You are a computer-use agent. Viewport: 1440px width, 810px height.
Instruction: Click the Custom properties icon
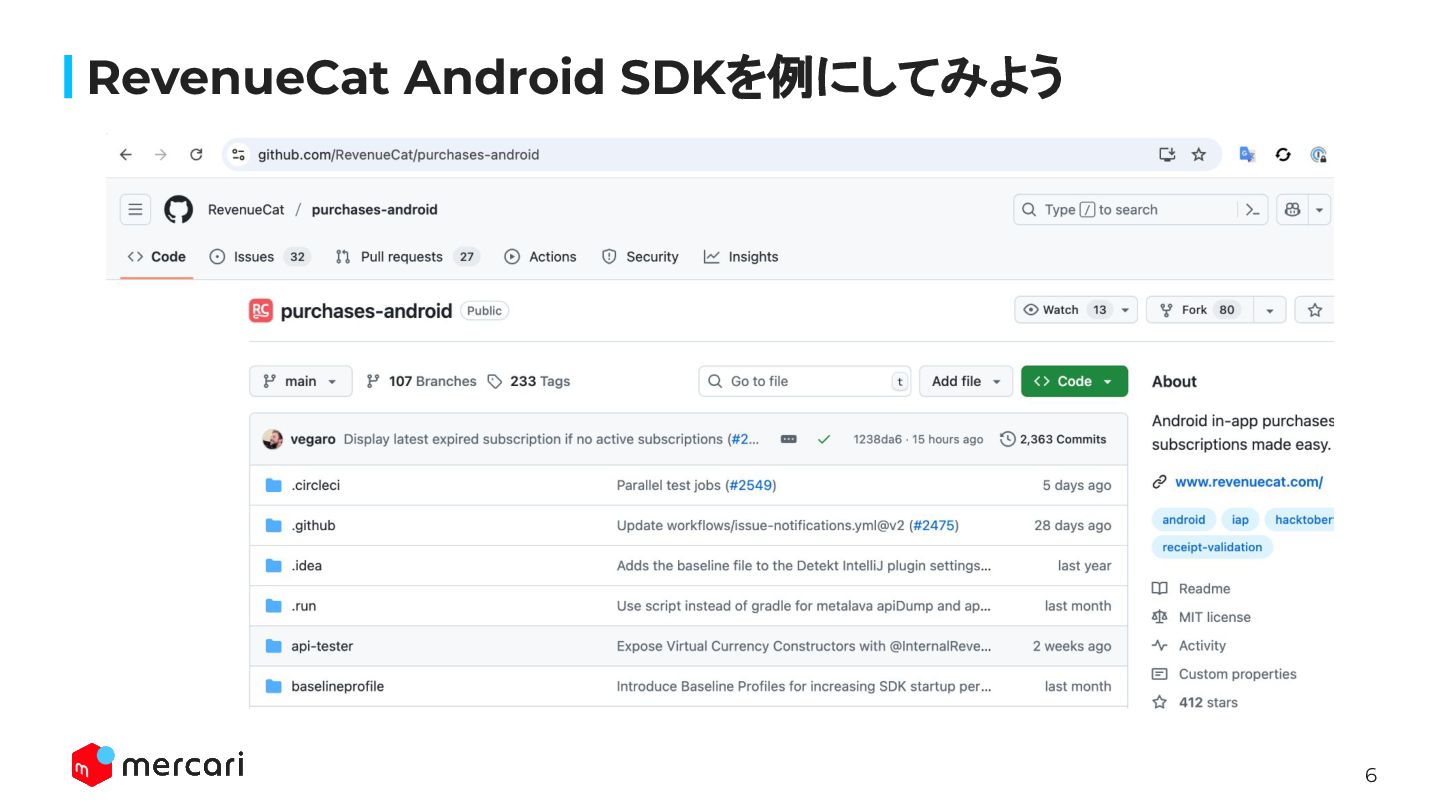coord(1160,674)
